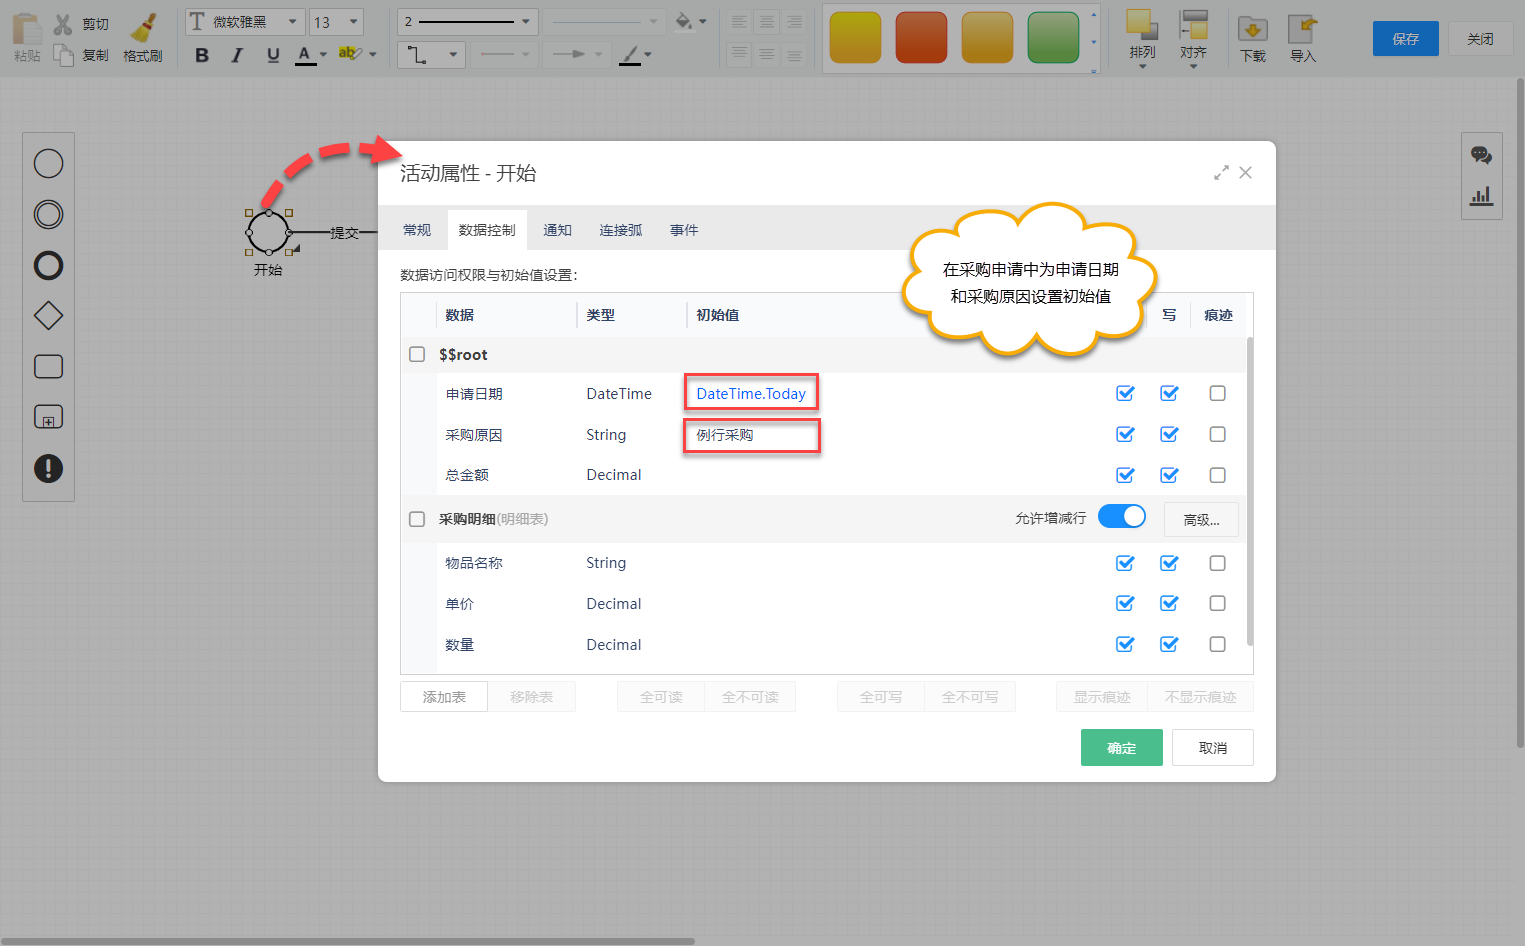Viewport: 1525px width, 946px height.
Task: Open the connector style dropdown
Action: (x=432, y=55)
